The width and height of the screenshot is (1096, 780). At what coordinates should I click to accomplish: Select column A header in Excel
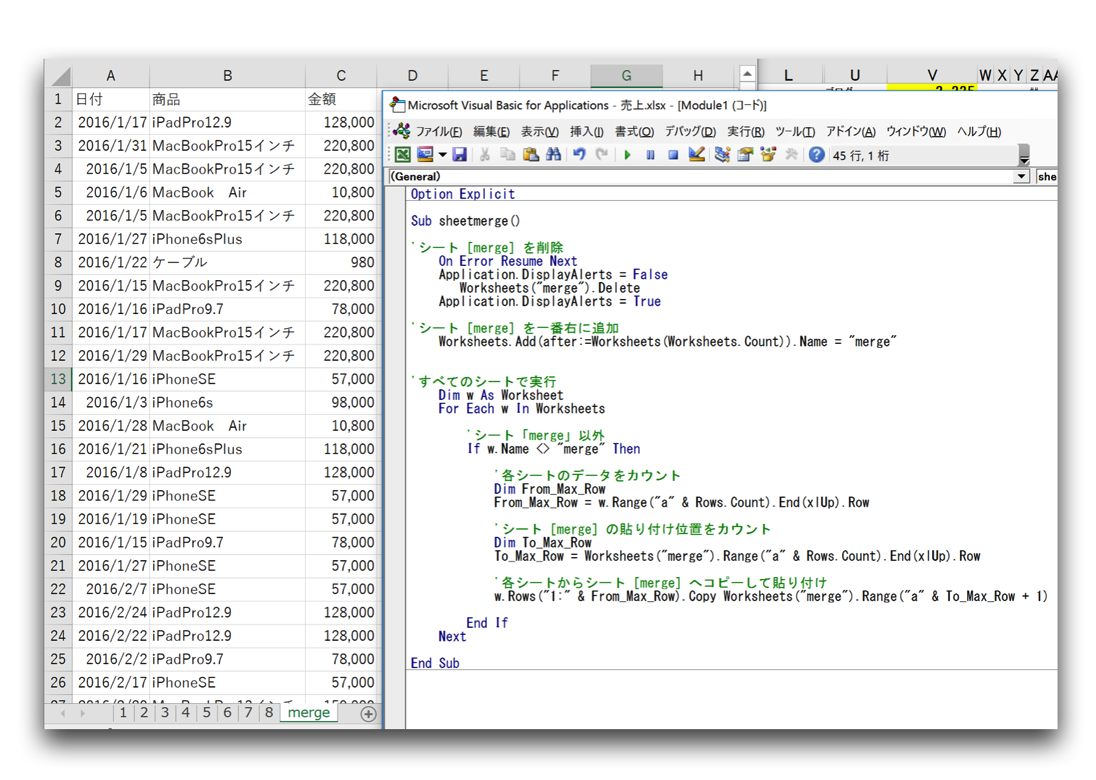(x=110, y=75)
